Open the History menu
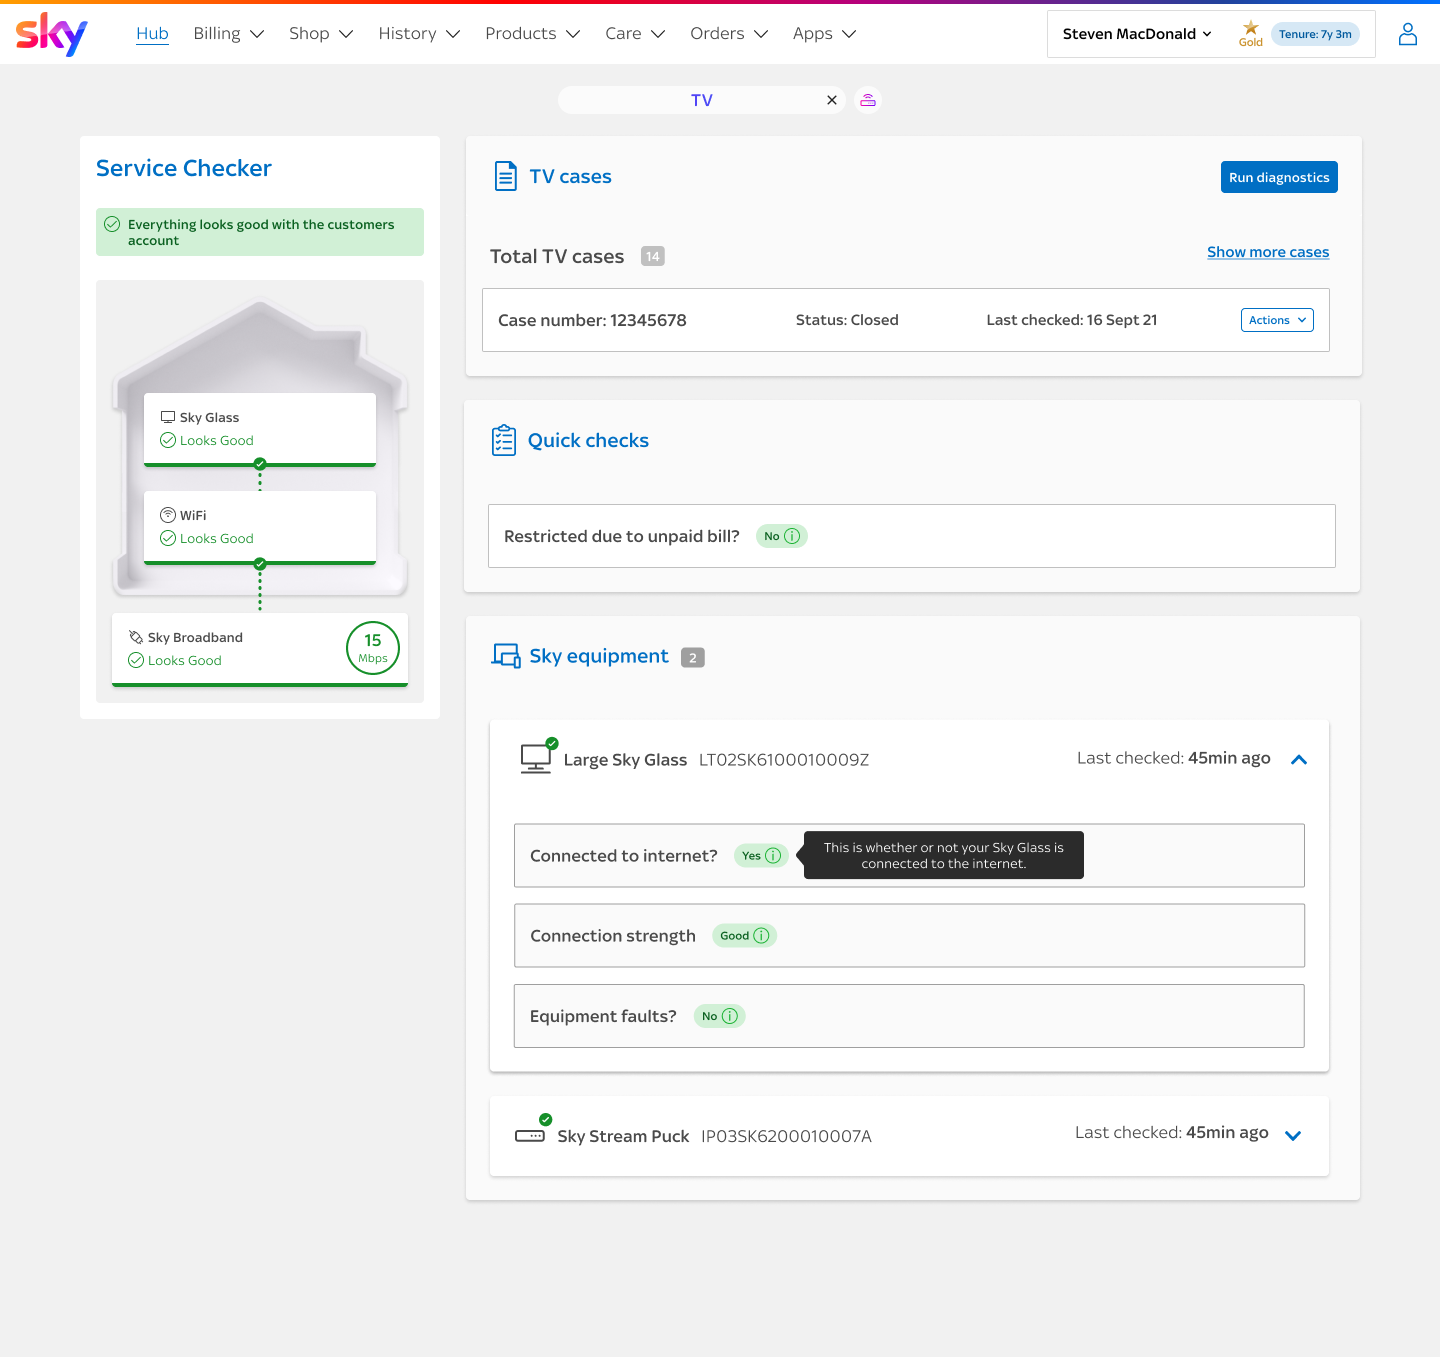 point(419,33)
